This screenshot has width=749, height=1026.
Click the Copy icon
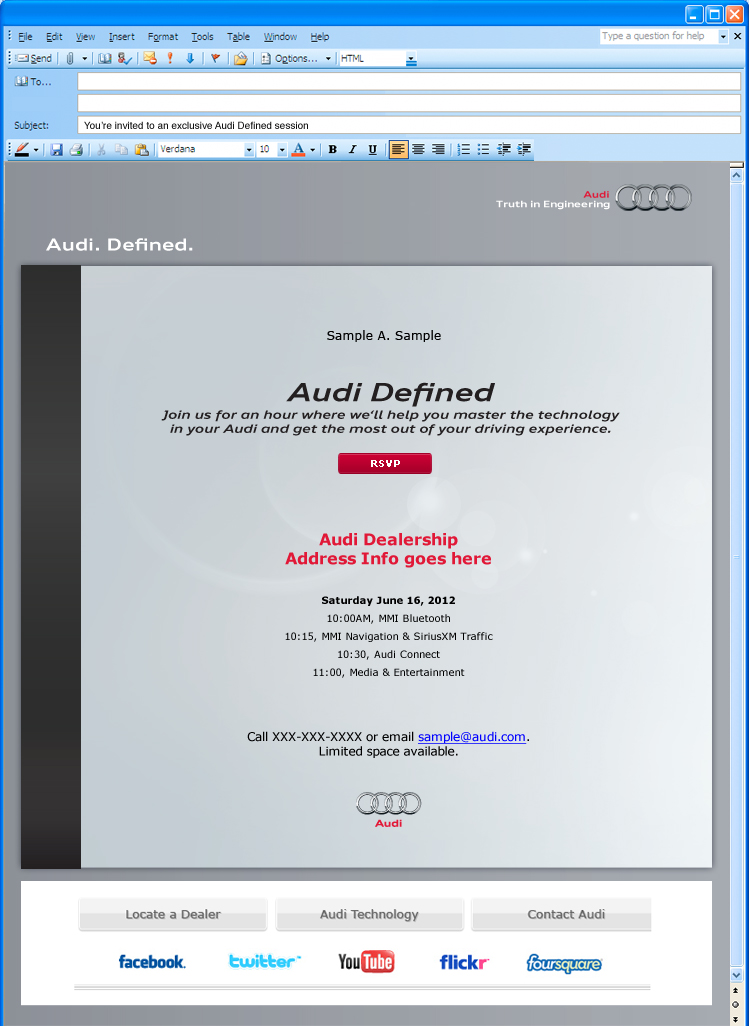click(x=121, y=149)
